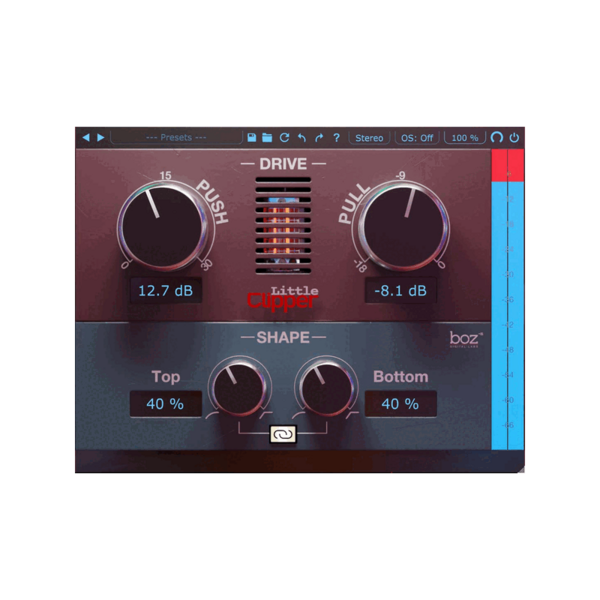Click the boz Digital Labs logo
The image size is (600, 600).
[466, 339]
